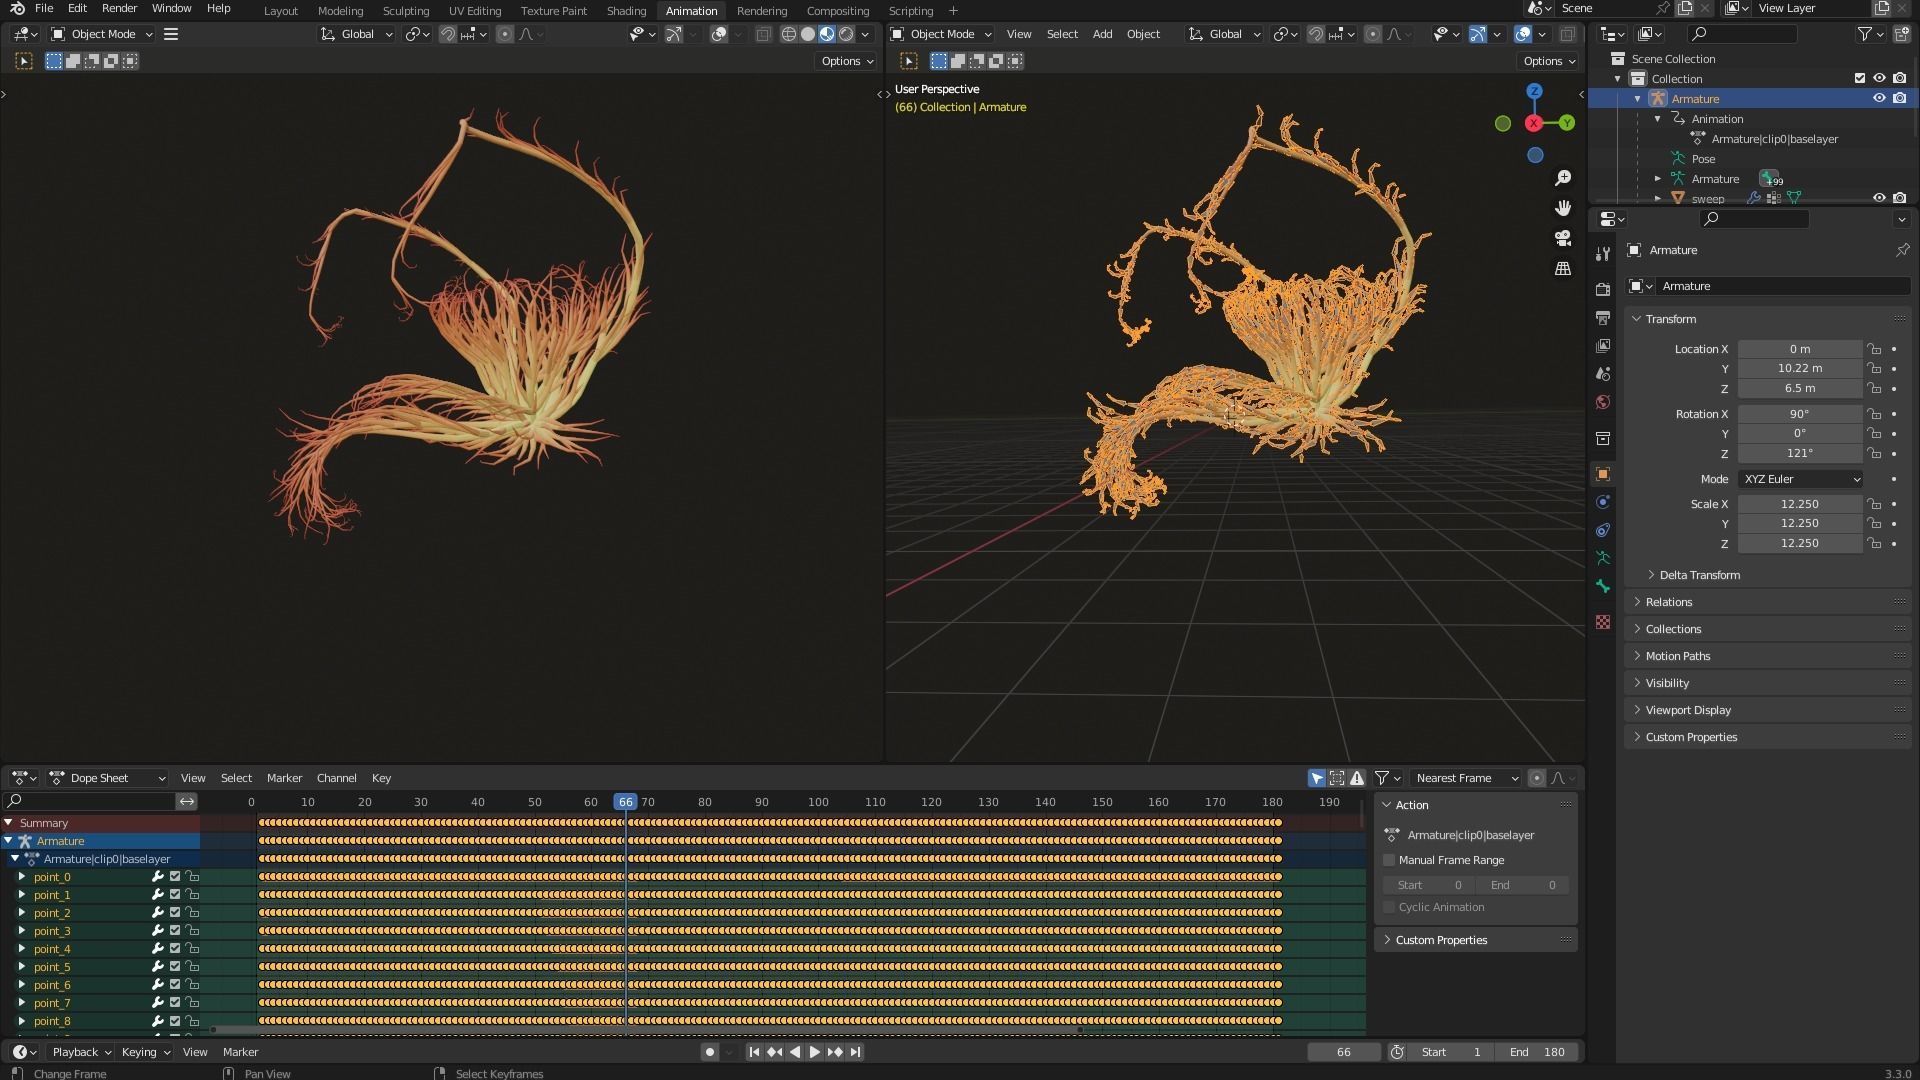Open the Texture properties checker tab
Image resolution: width=1920 pixels, height=1080 pixels.
1603,622
